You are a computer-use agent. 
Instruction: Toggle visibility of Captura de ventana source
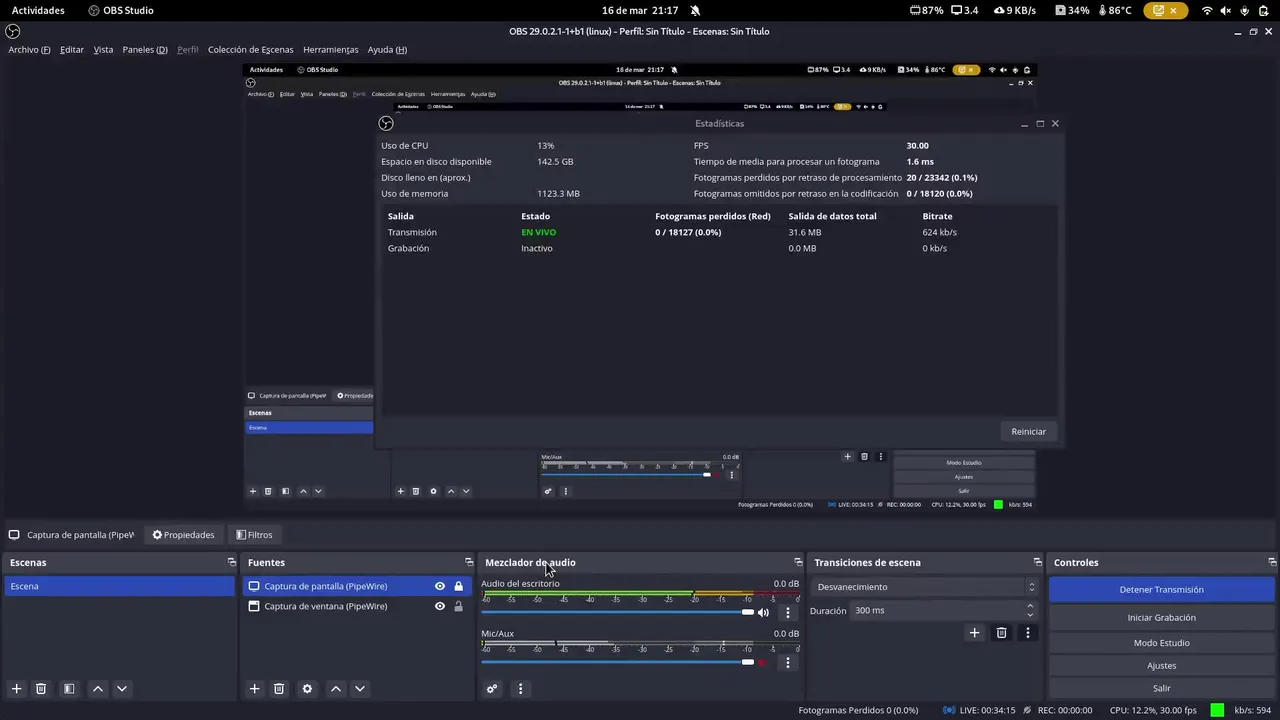(440, 606)
